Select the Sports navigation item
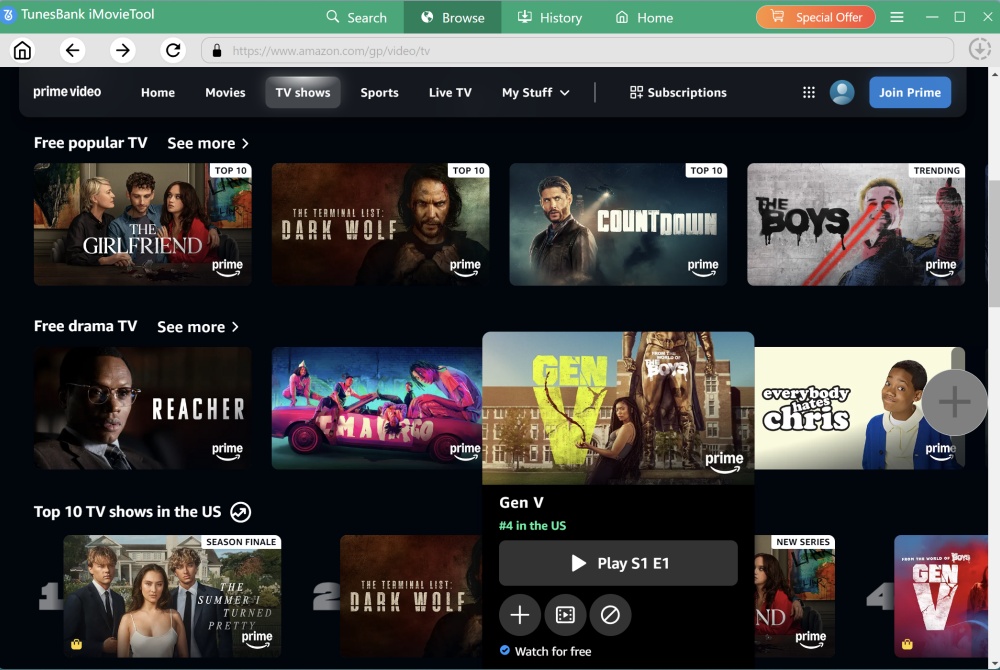This screenshot has width=1000, height=670. 379,92
